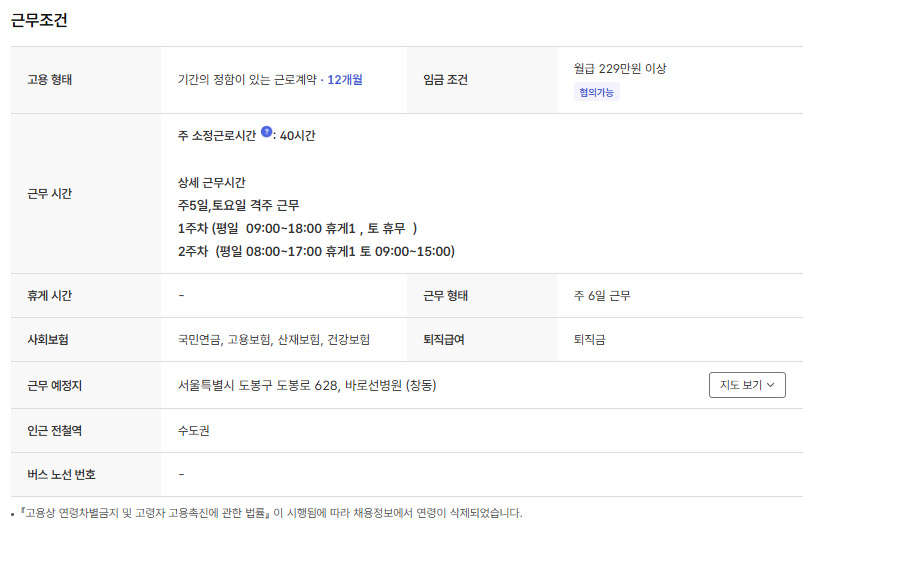The height and width of the screenshot is (562, 900).
Task: Click the 고용상 연령차별금지 law notice text
Action: (x=270, y=513)
